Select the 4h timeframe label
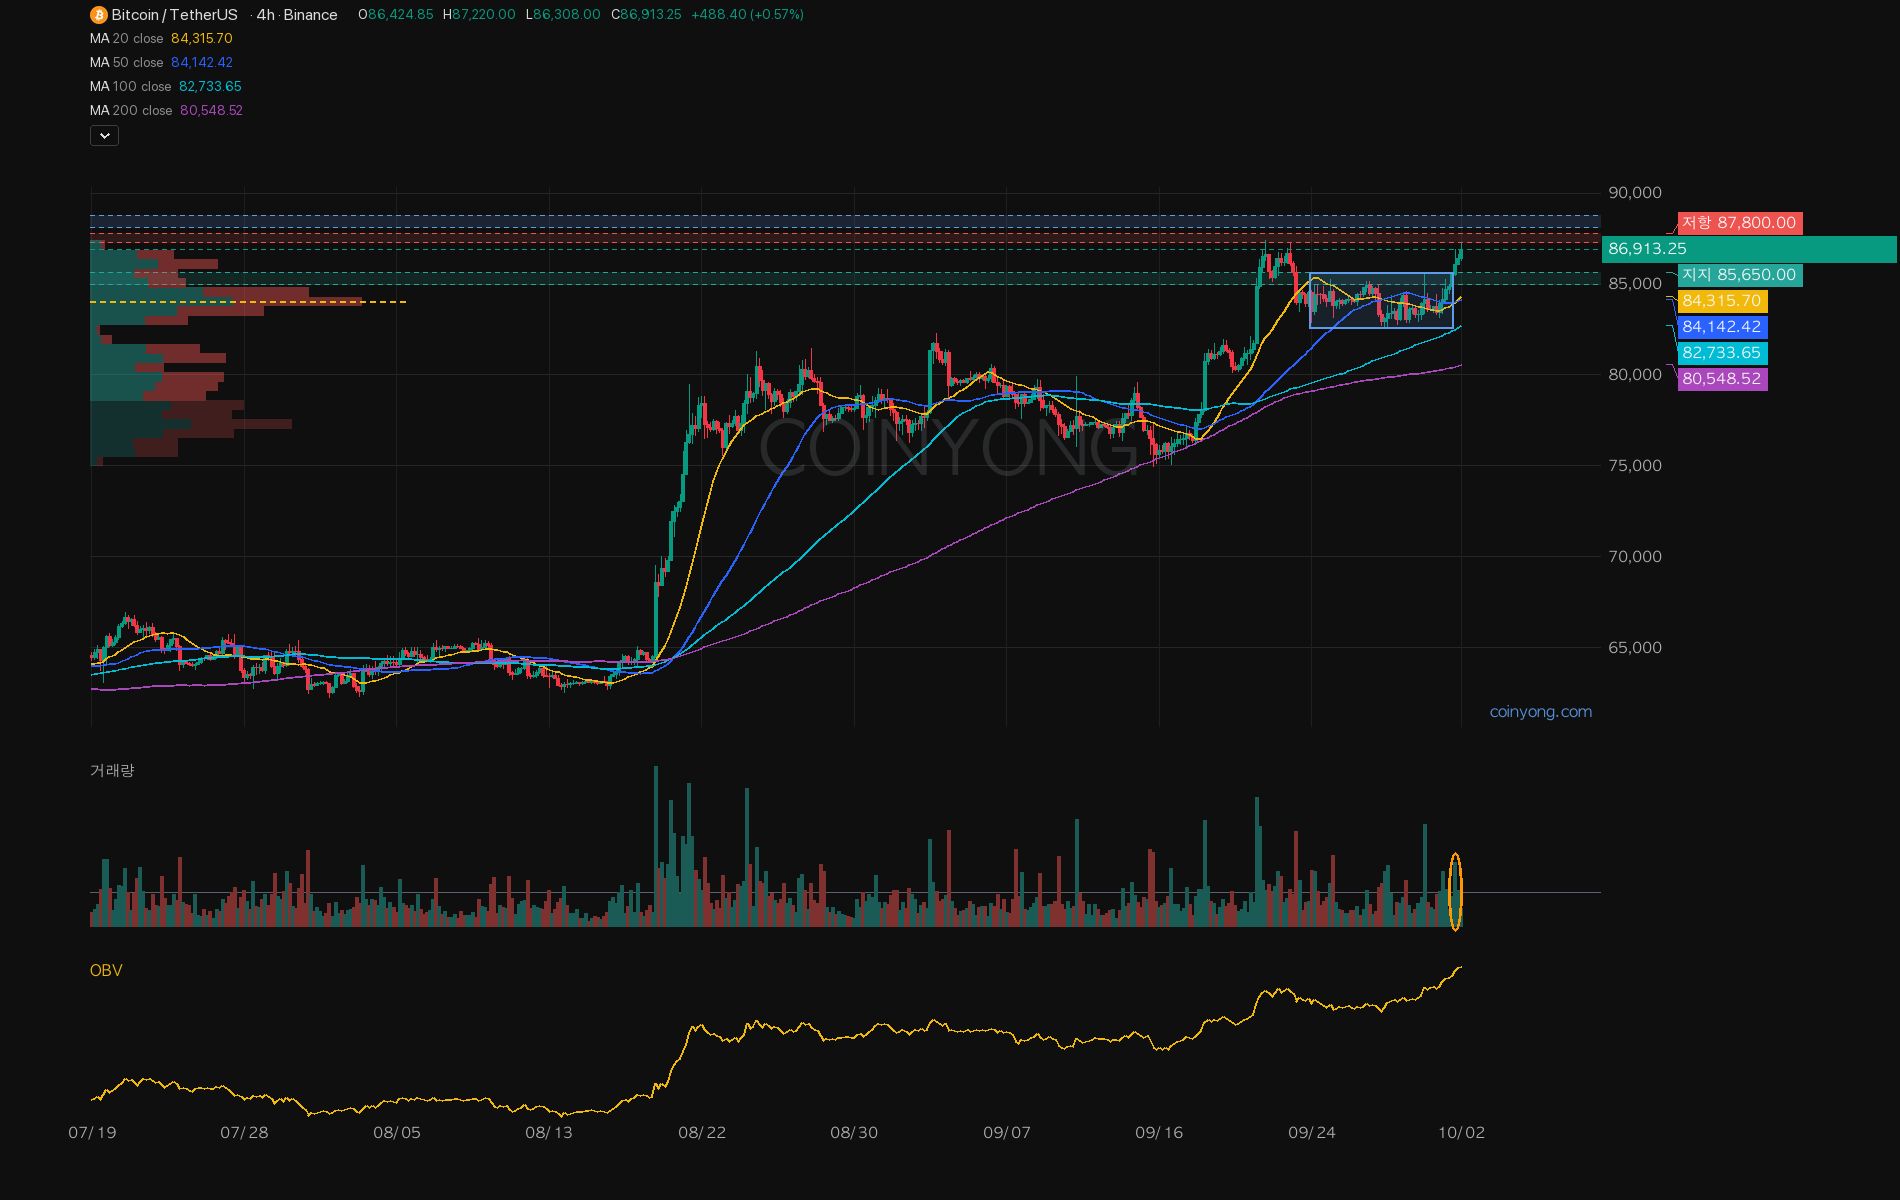 tap(265, 15)
